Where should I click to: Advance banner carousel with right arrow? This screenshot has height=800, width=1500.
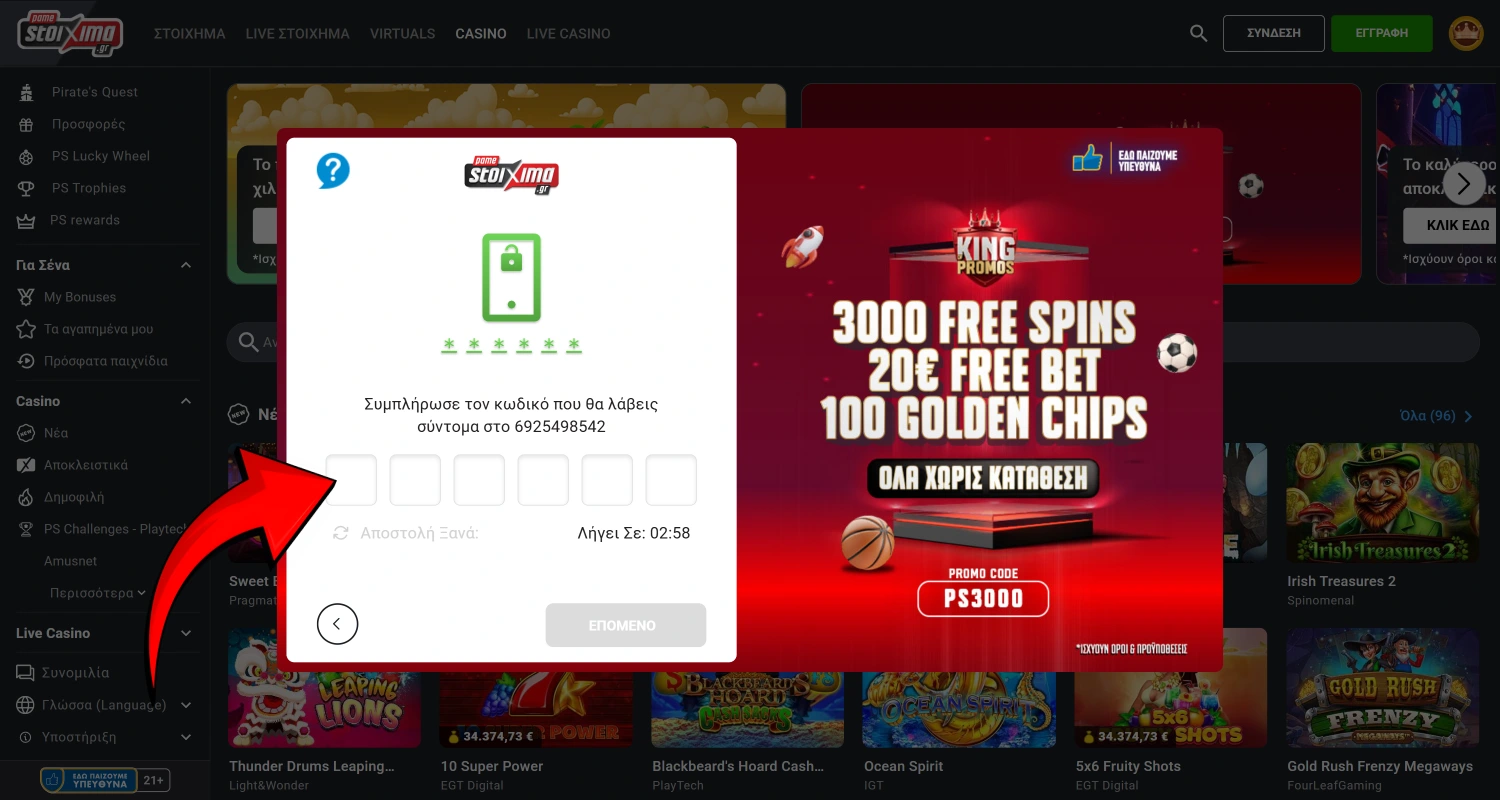(1464, 183)
